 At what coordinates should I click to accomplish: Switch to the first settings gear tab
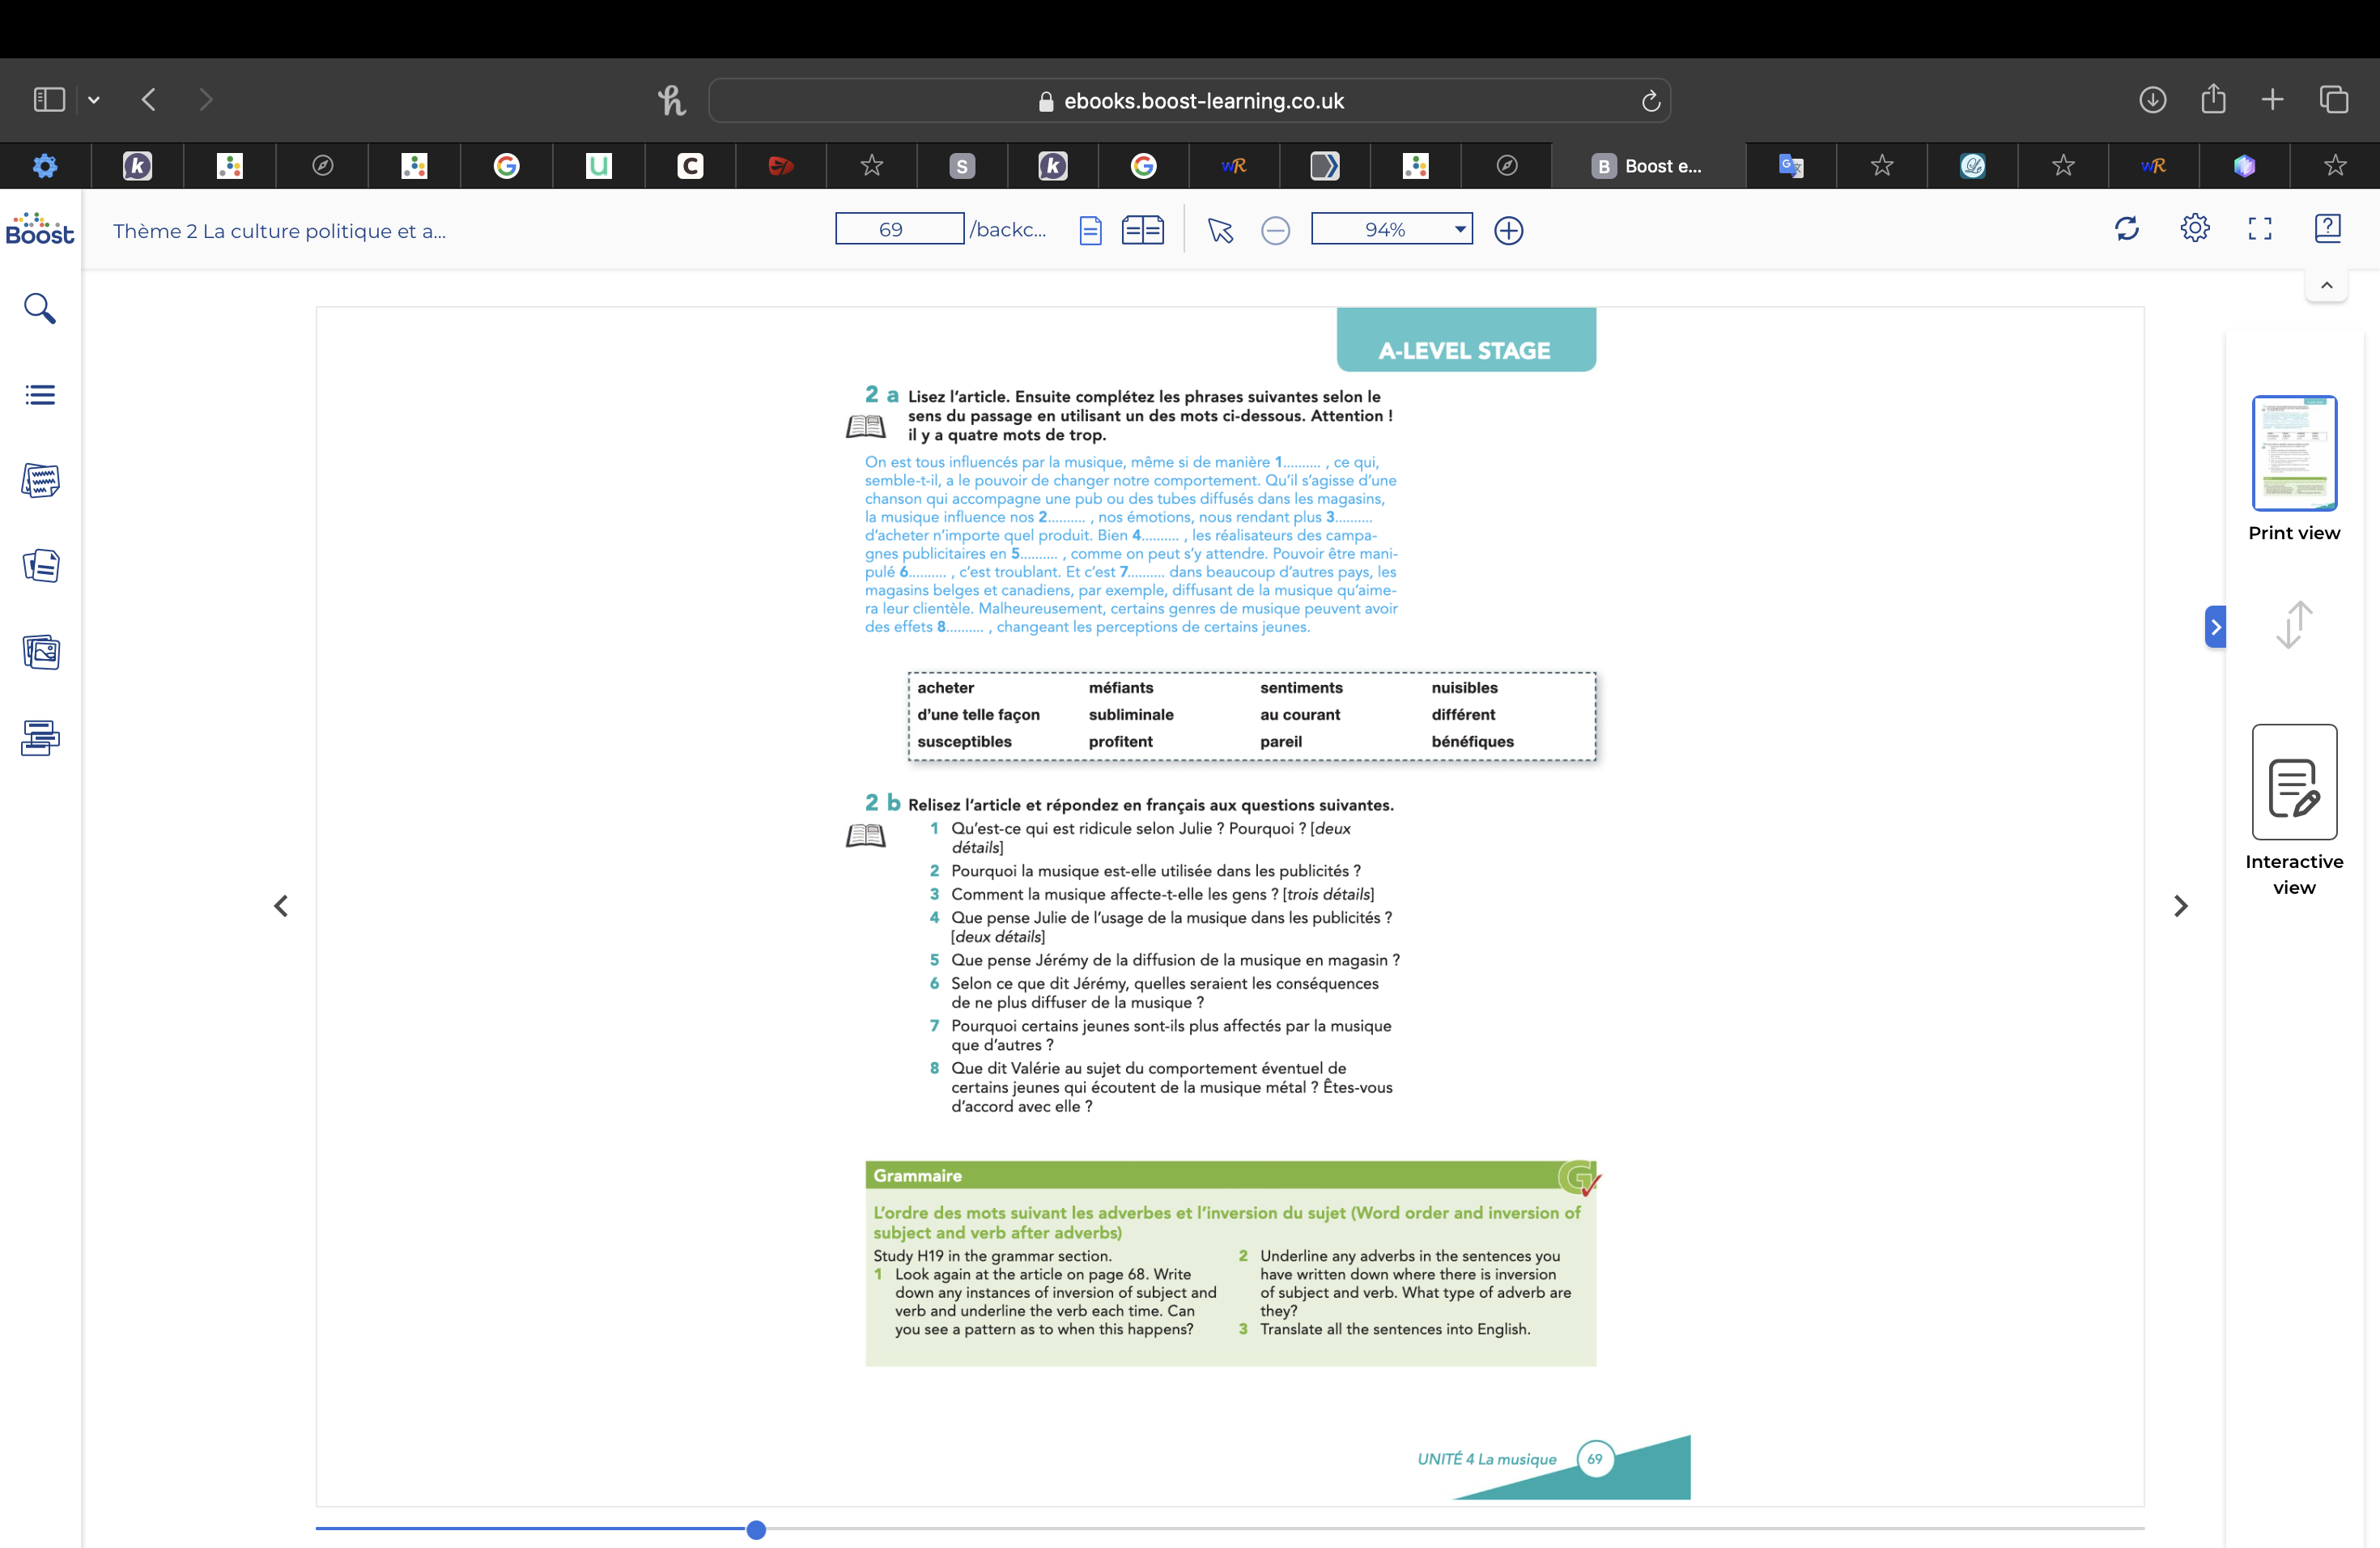[x=45, y=166]
